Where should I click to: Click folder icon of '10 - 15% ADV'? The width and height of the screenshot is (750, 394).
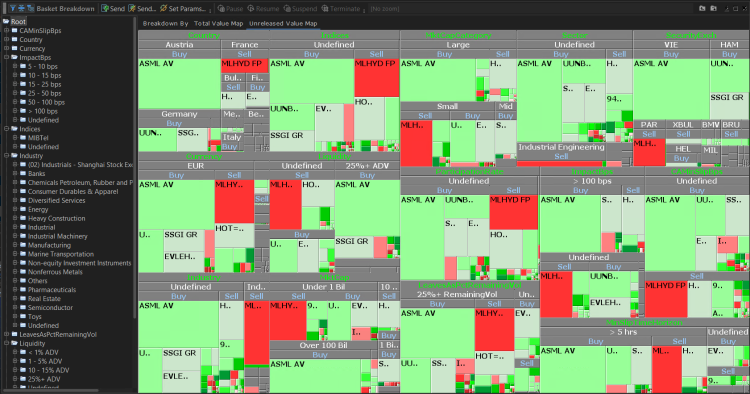pos(23,370)
